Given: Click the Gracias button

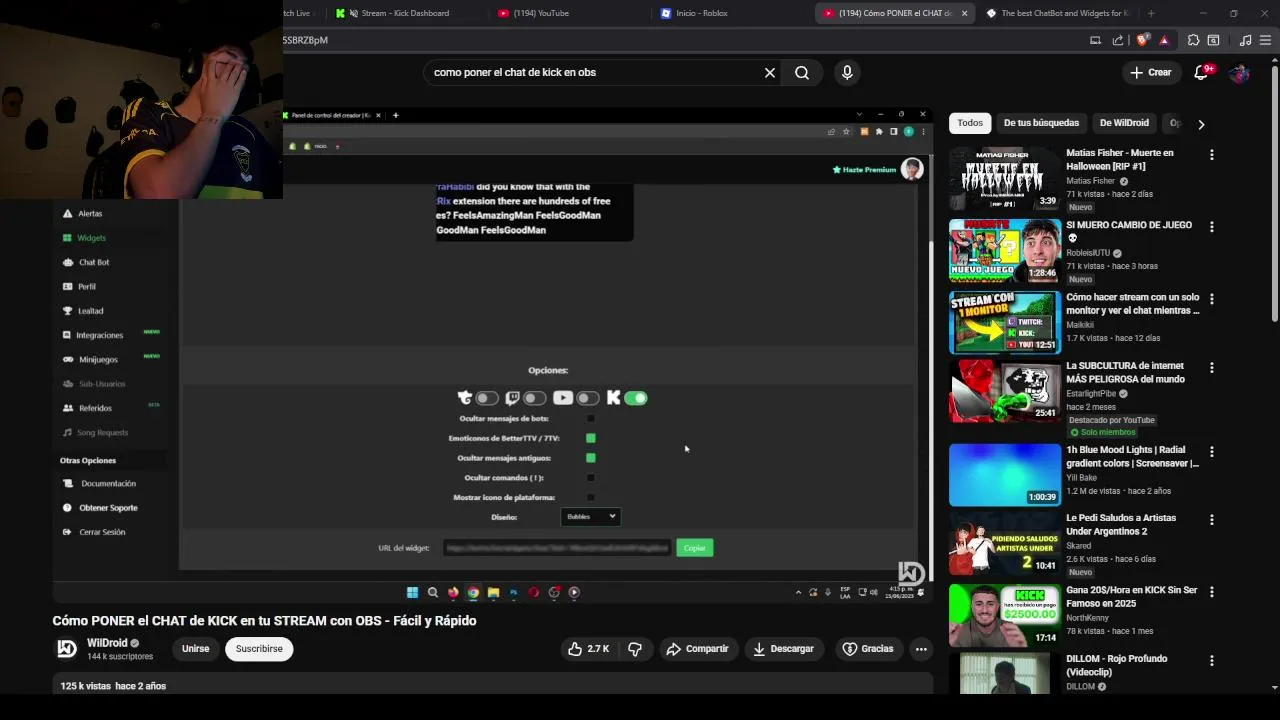Looking at the screenshot, I should coord(868,649).
